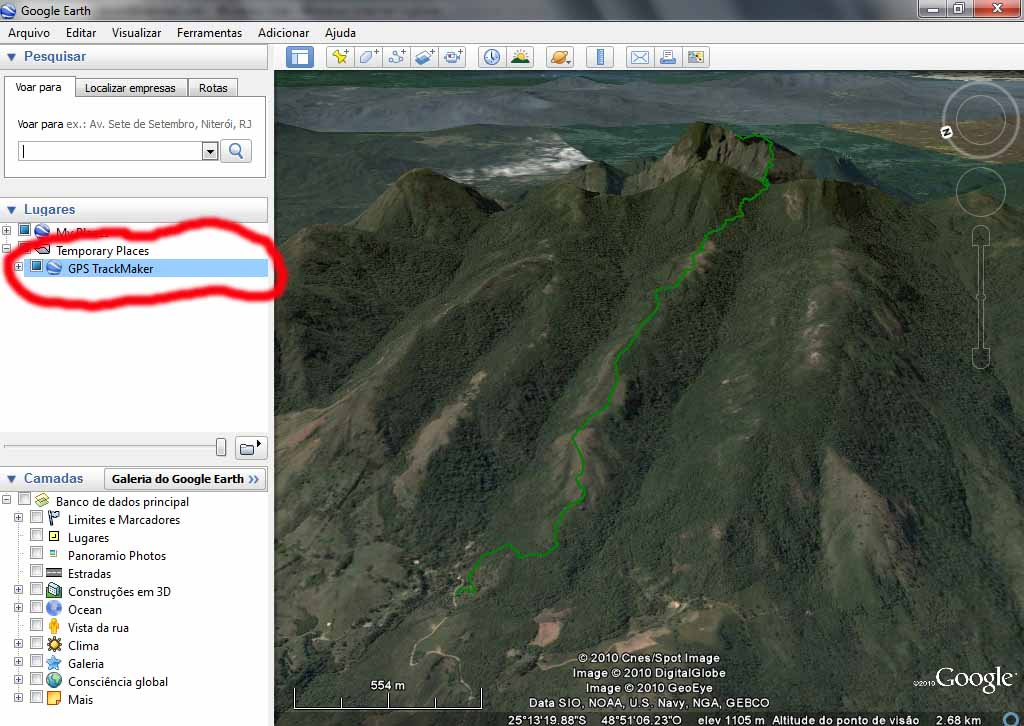
Task: Switch to the Rotas tab
Action: tap(213, 88)
